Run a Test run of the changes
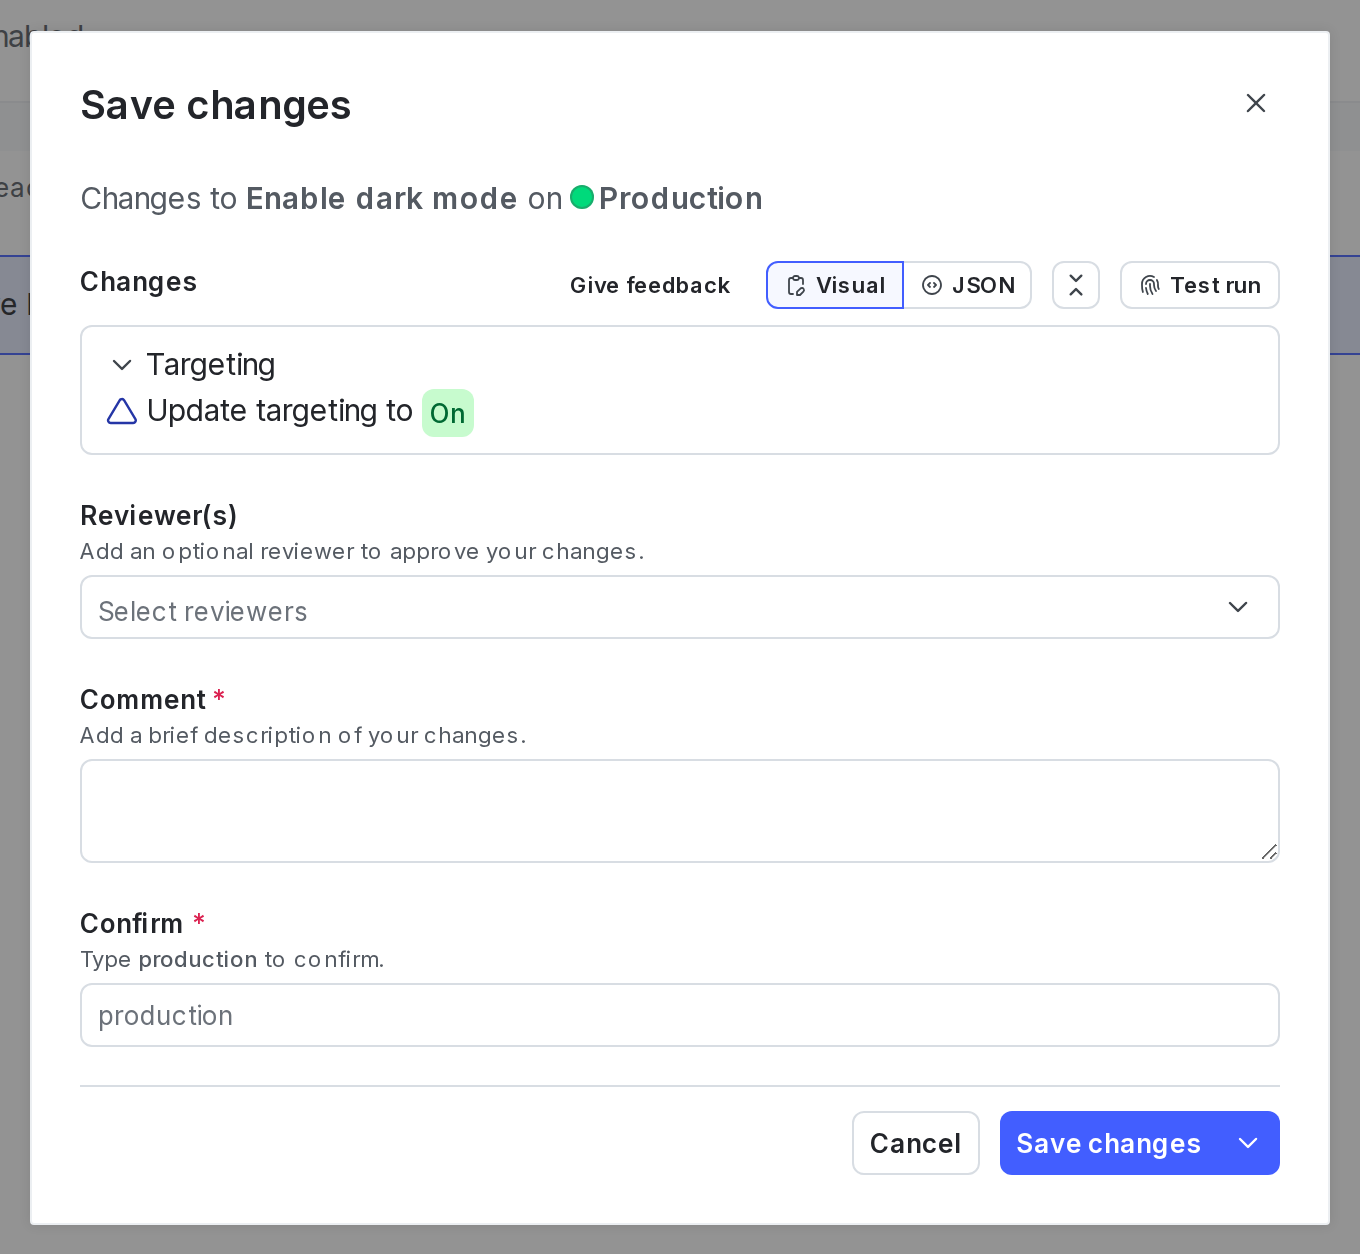 coord(1199,285)
